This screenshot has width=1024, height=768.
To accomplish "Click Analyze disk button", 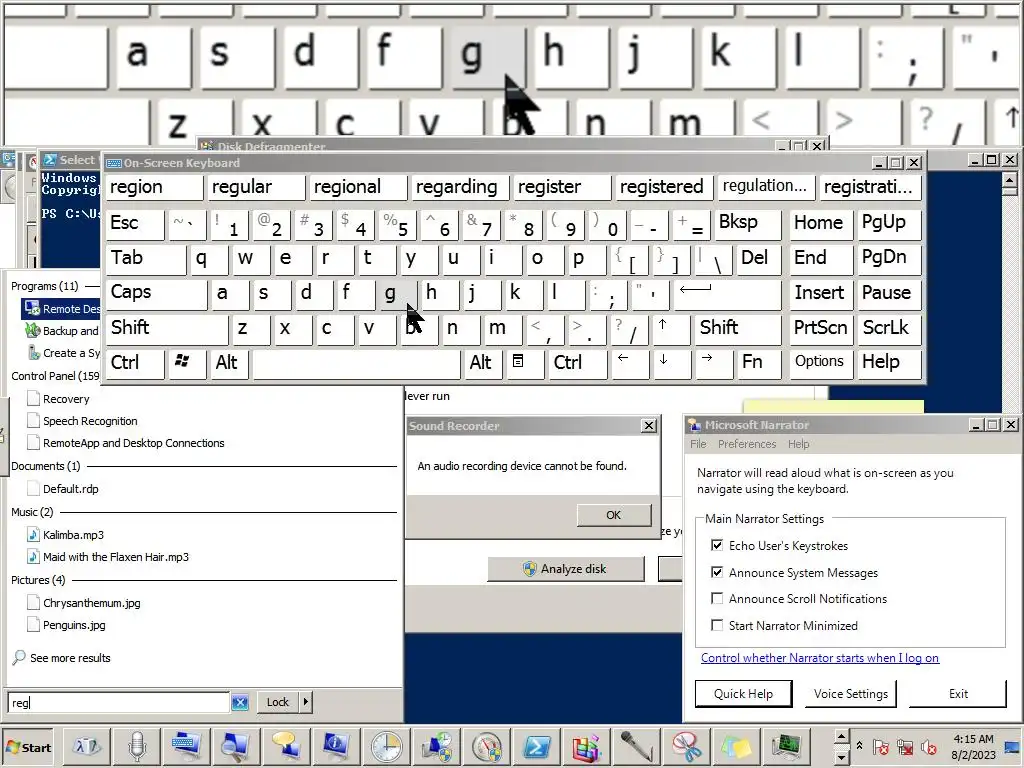I will point(566,569).
